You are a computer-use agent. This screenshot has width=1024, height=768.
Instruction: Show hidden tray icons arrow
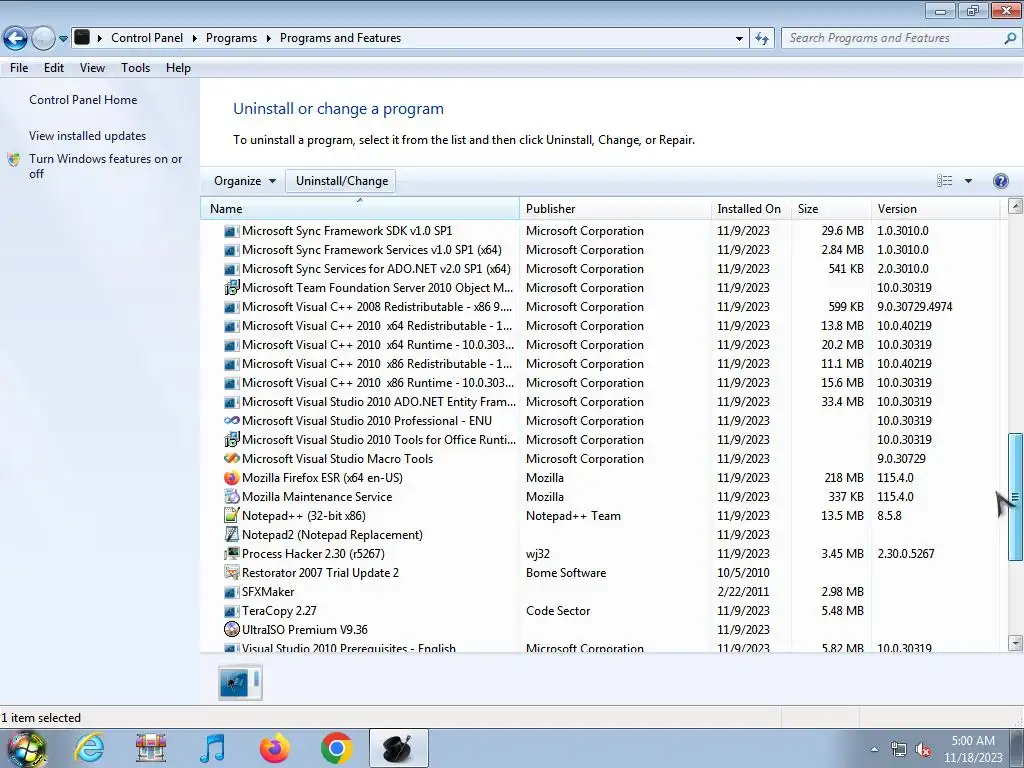point(874,750)
